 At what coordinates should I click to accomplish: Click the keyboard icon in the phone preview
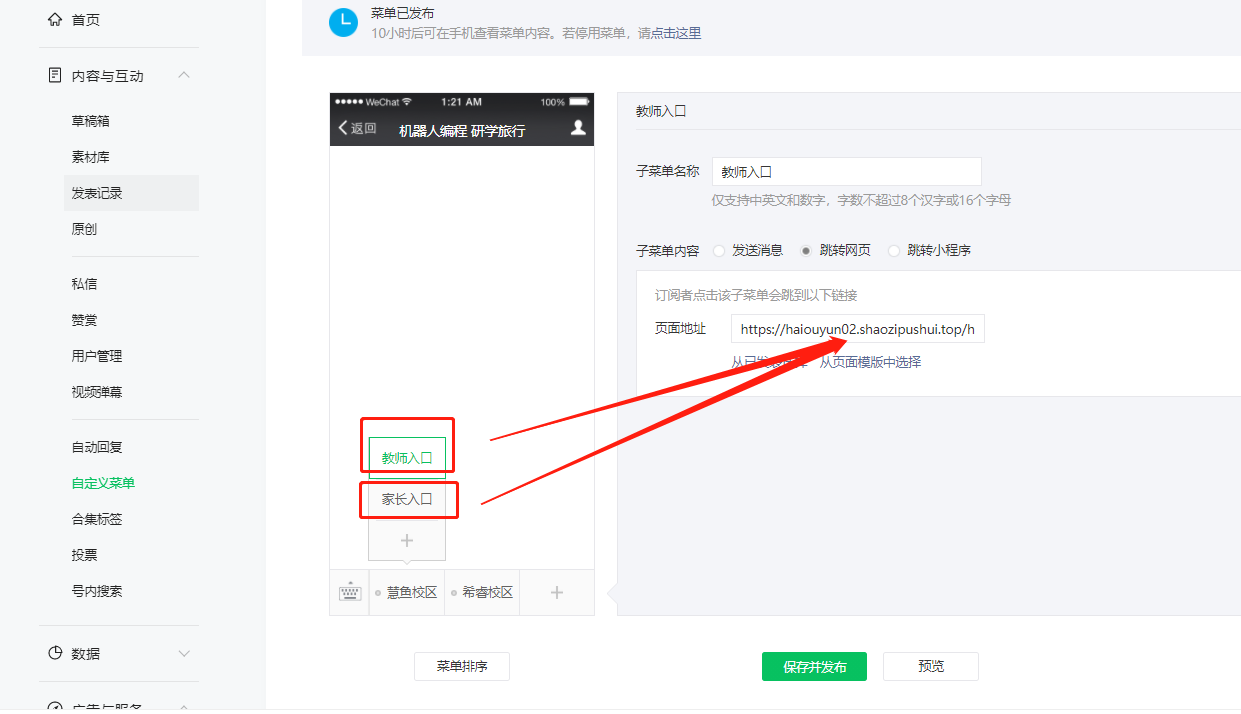pyautogui.click(x=349, y=592)
